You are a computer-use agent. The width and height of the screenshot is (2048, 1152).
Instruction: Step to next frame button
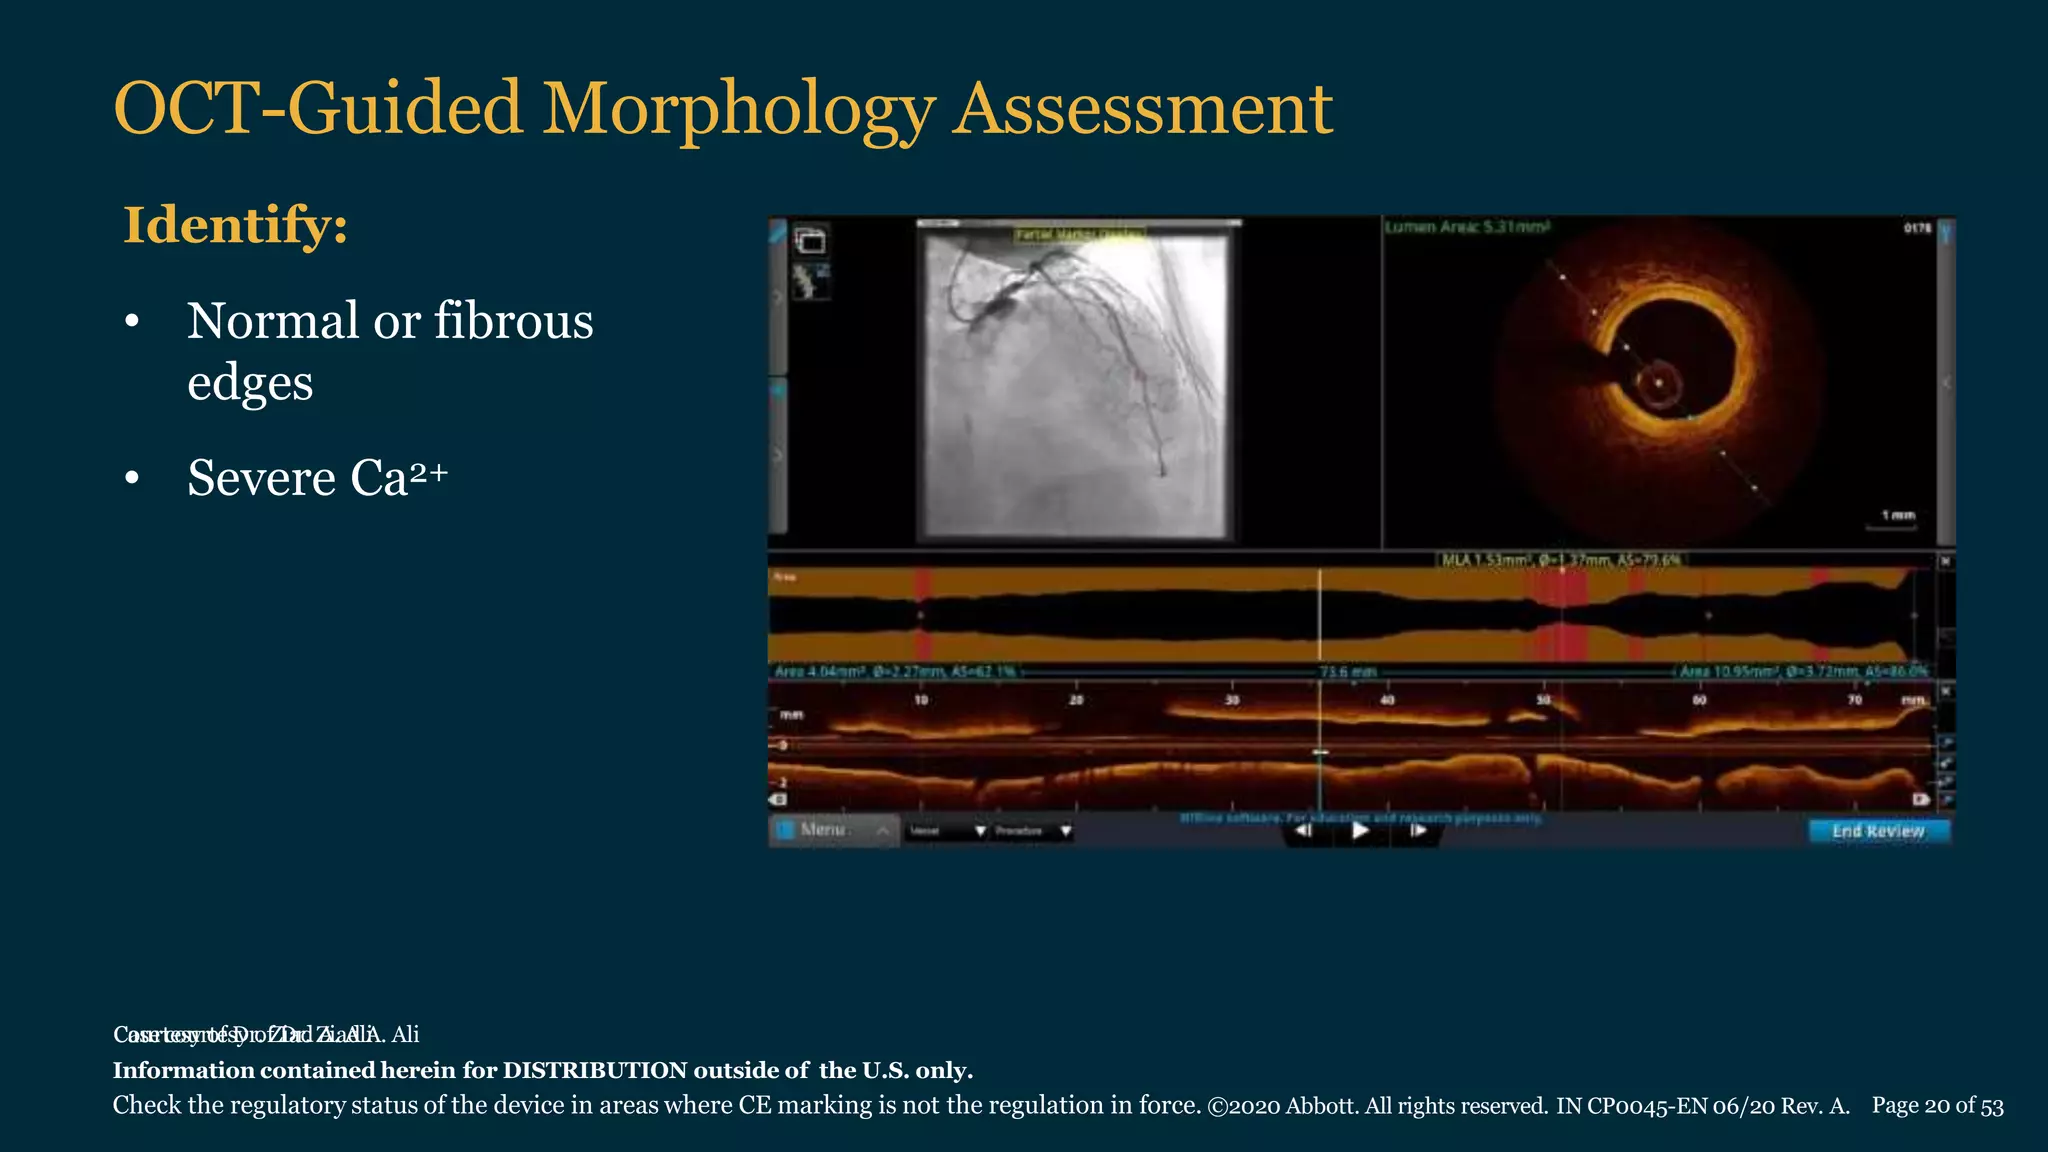tap(1418, 830)
